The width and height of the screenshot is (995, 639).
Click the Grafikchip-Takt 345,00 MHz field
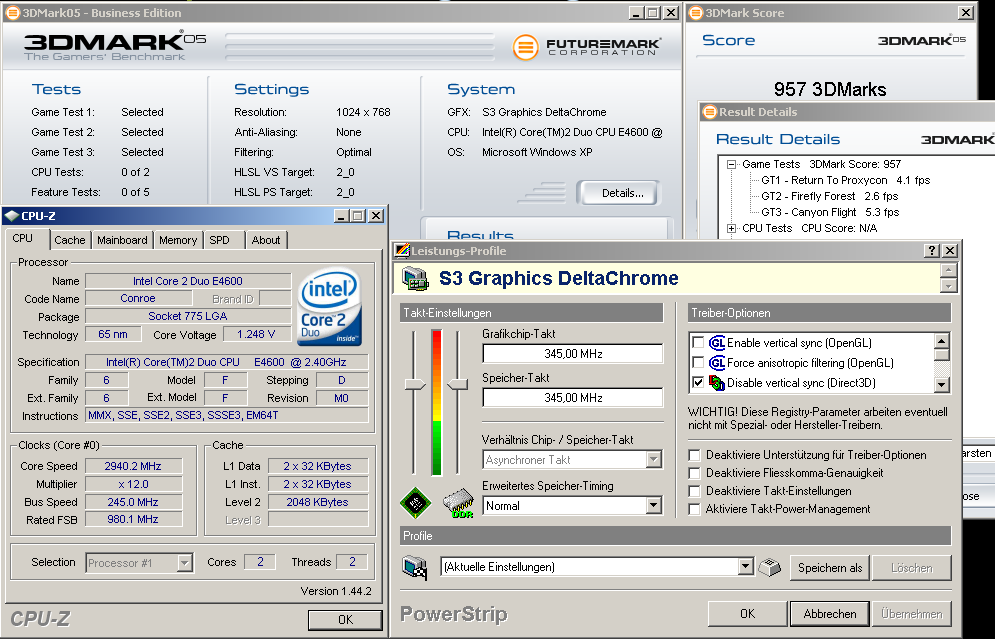click(573, 354)
